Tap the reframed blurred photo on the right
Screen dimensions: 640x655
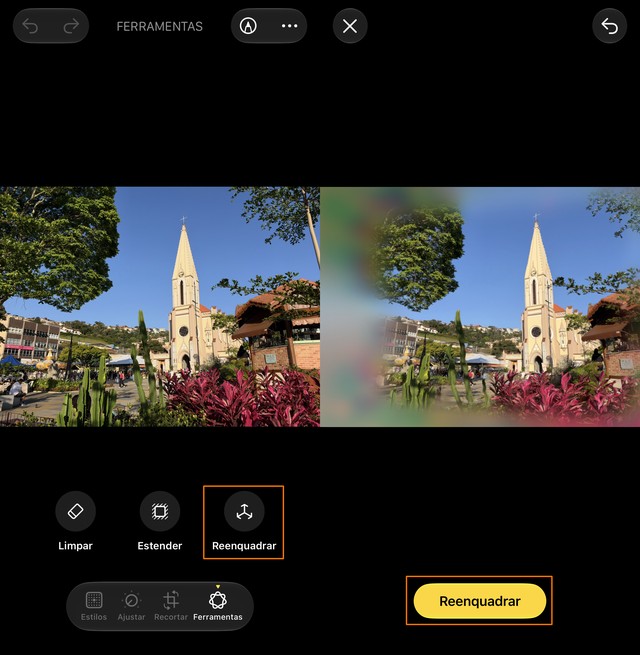click(x=480, y=307)
